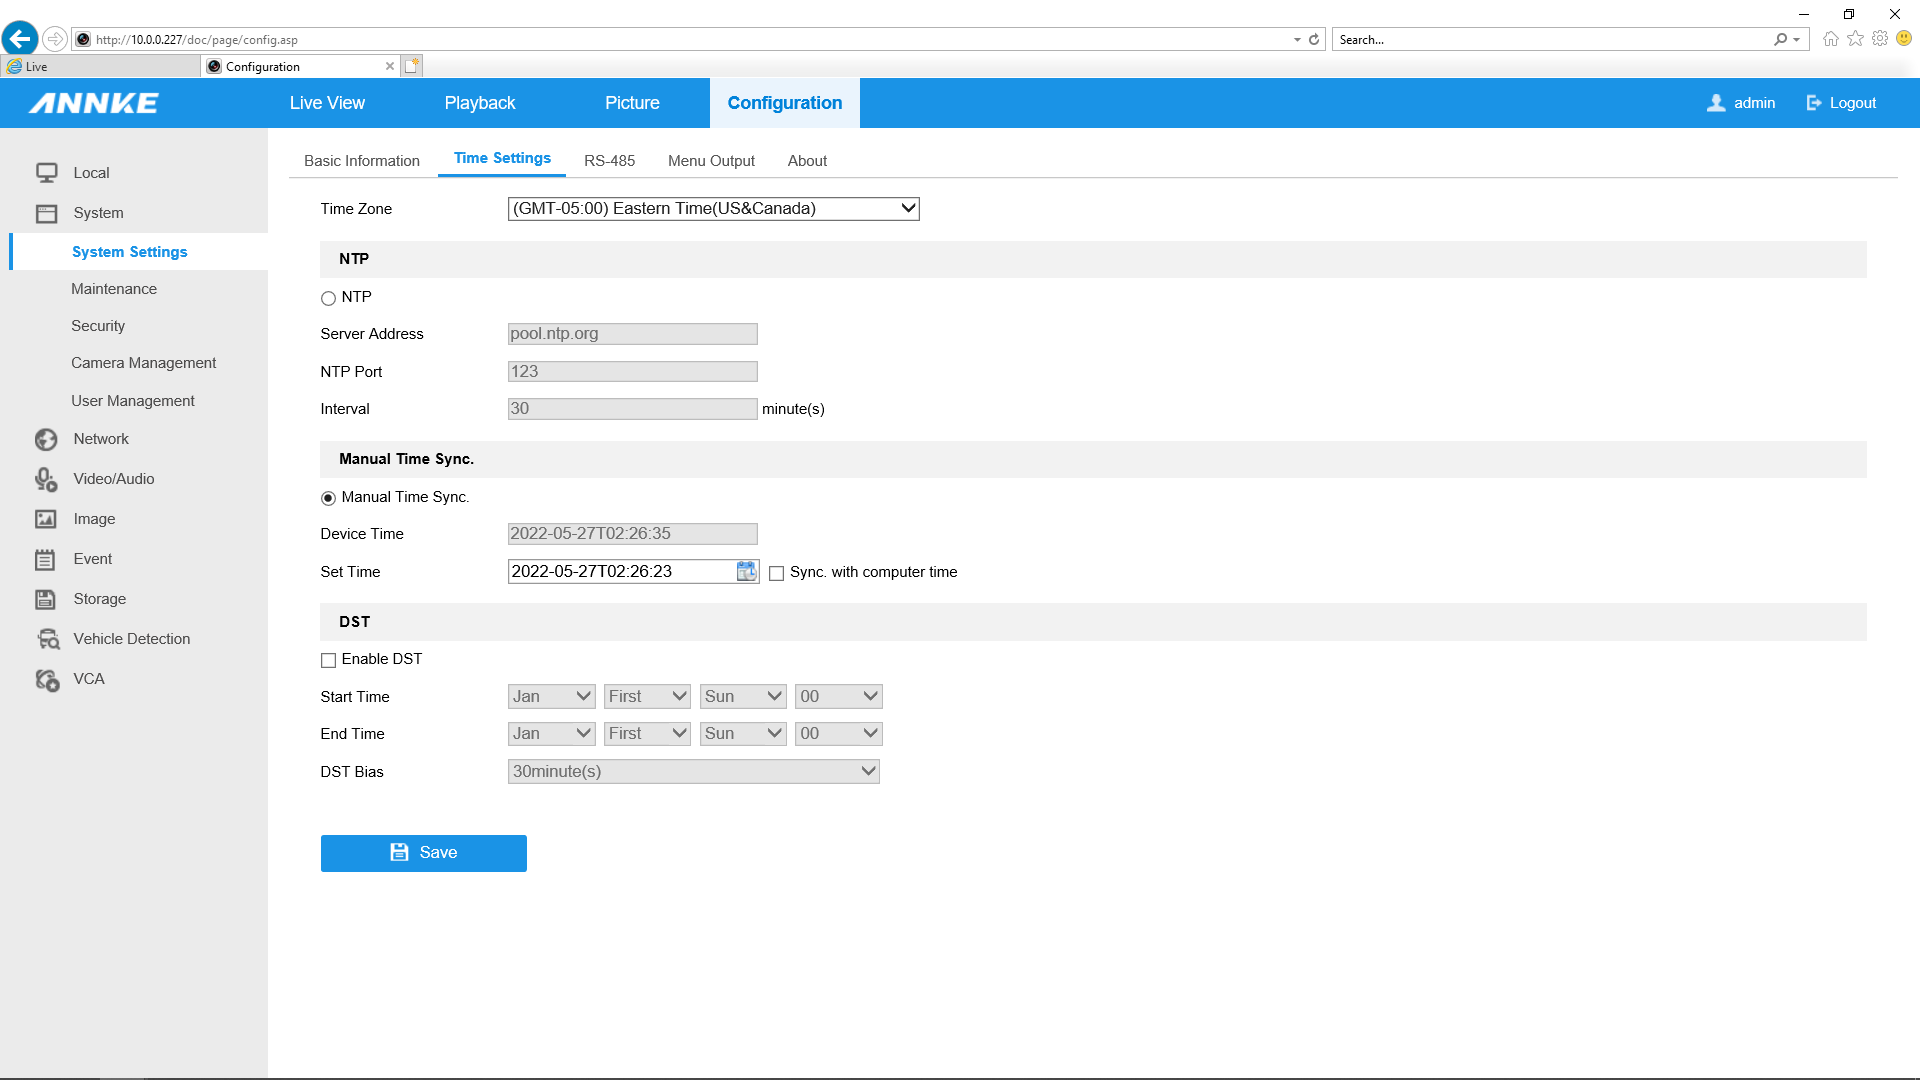Click the smiley feedback icon
Viewport: 1920px width, 1080px height.
[1904, 39]
